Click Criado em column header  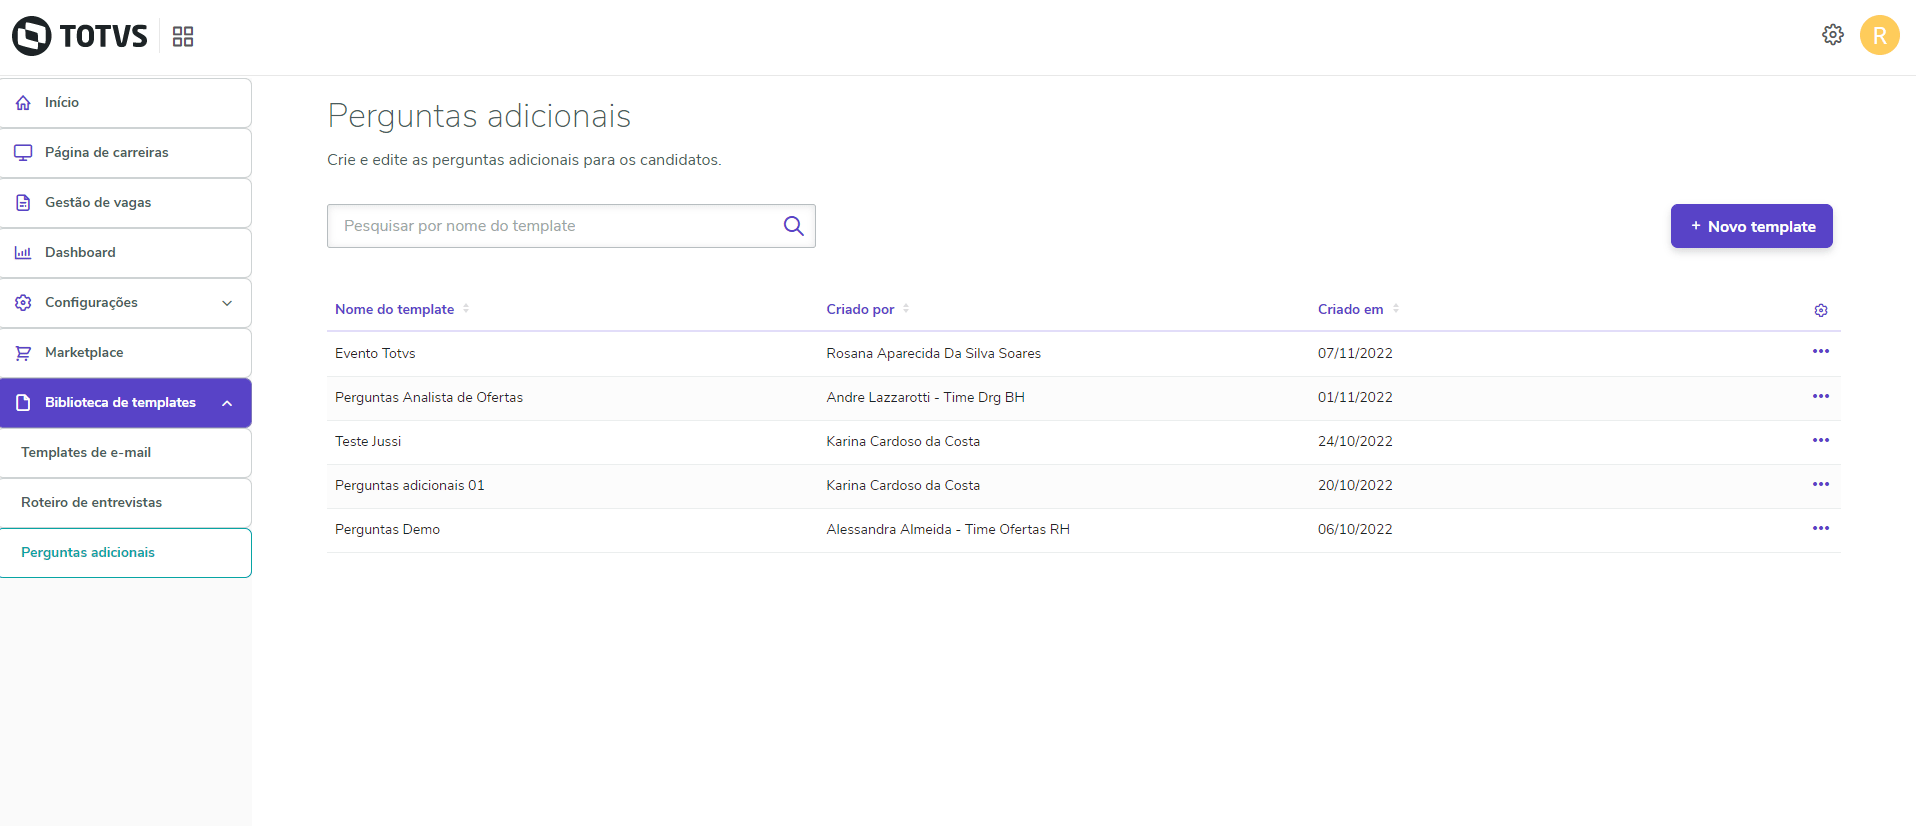click(x=1350, y=310)
